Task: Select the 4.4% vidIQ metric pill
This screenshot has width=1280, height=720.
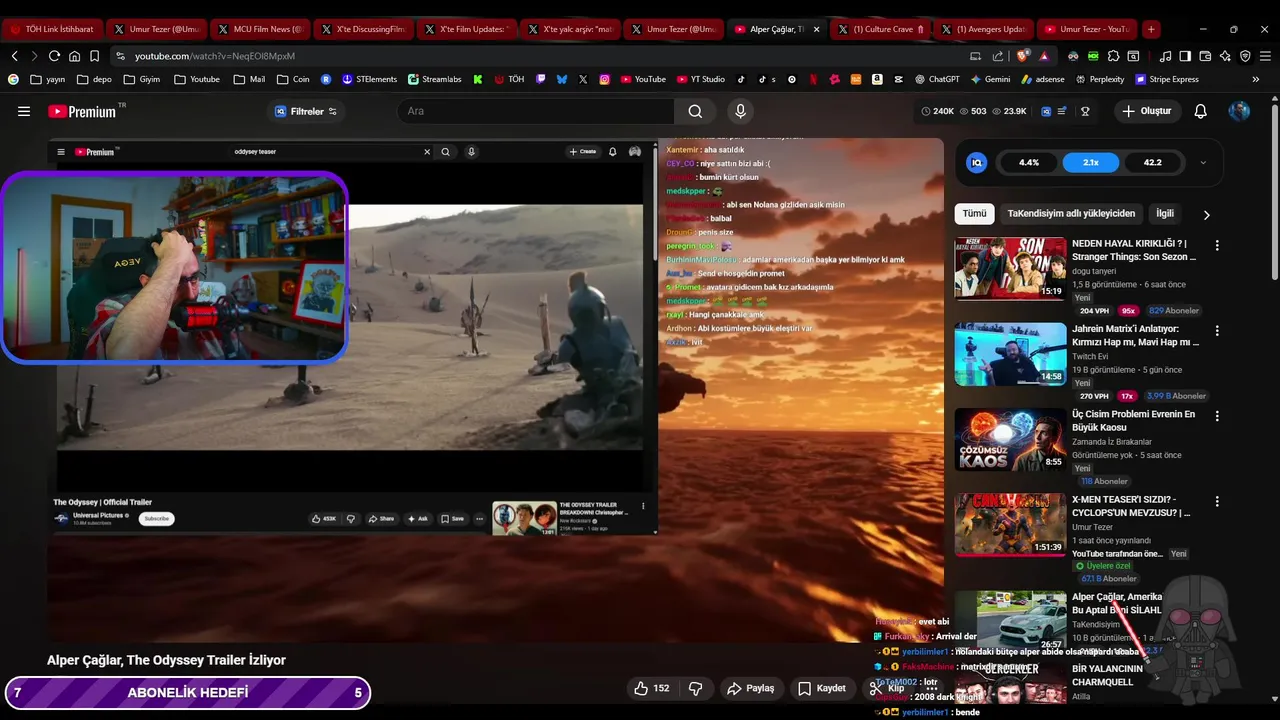Action: point(1029,162)
